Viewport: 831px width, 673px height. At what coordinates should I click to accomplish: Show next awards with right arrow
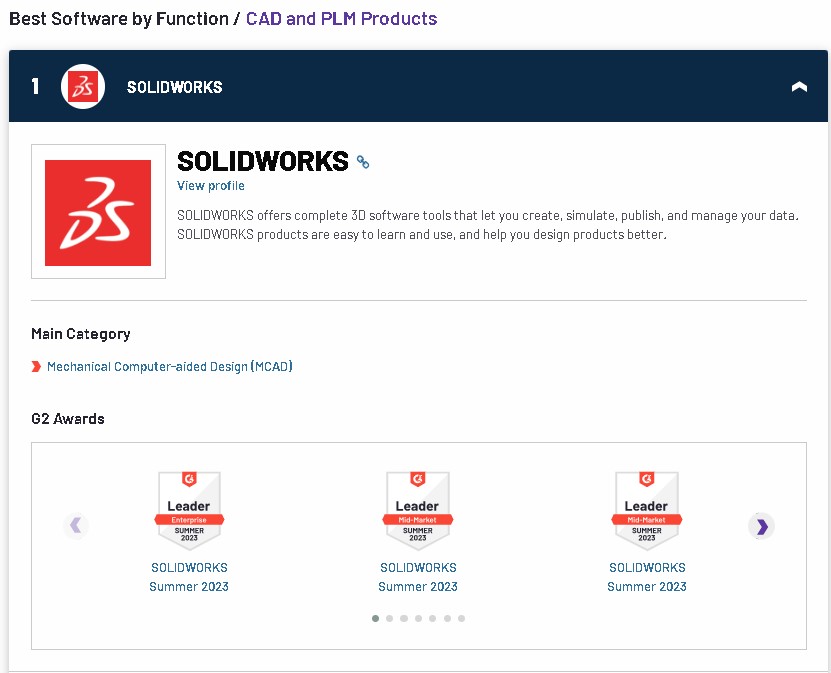pyautogui.click(x=762, y=526)
